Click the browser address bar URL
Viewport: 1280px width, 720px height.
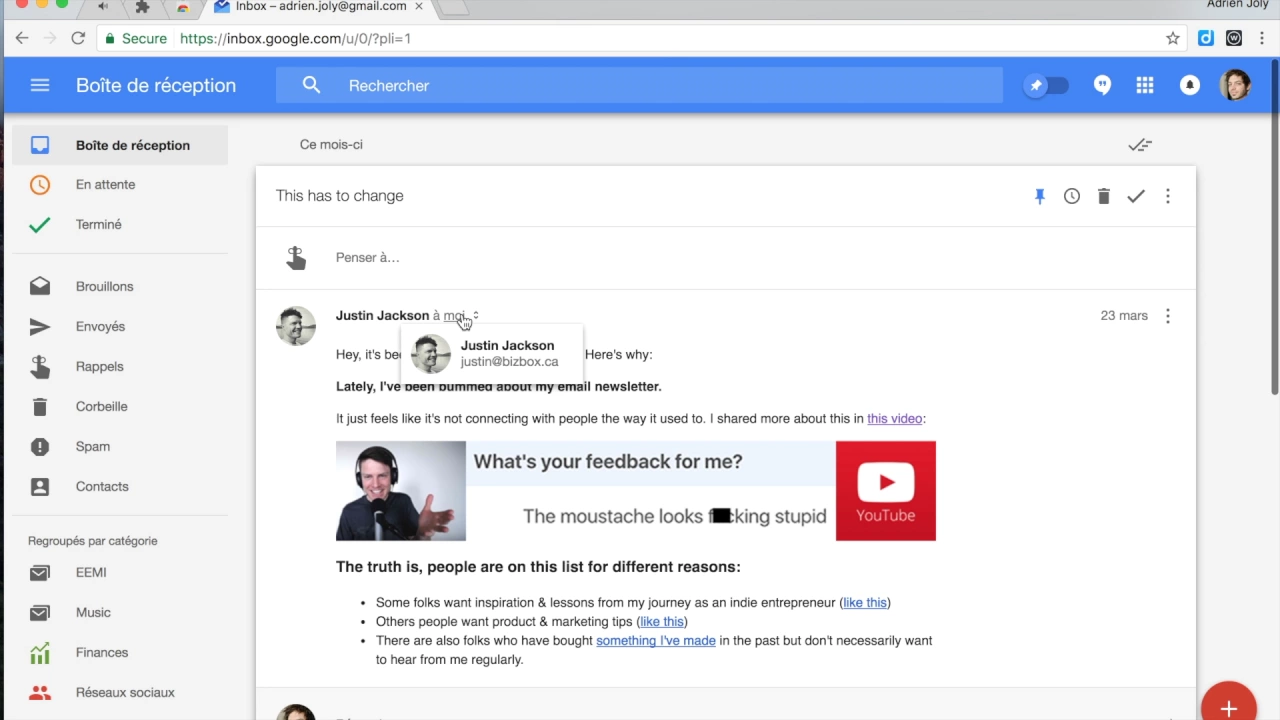click(295, 39)
